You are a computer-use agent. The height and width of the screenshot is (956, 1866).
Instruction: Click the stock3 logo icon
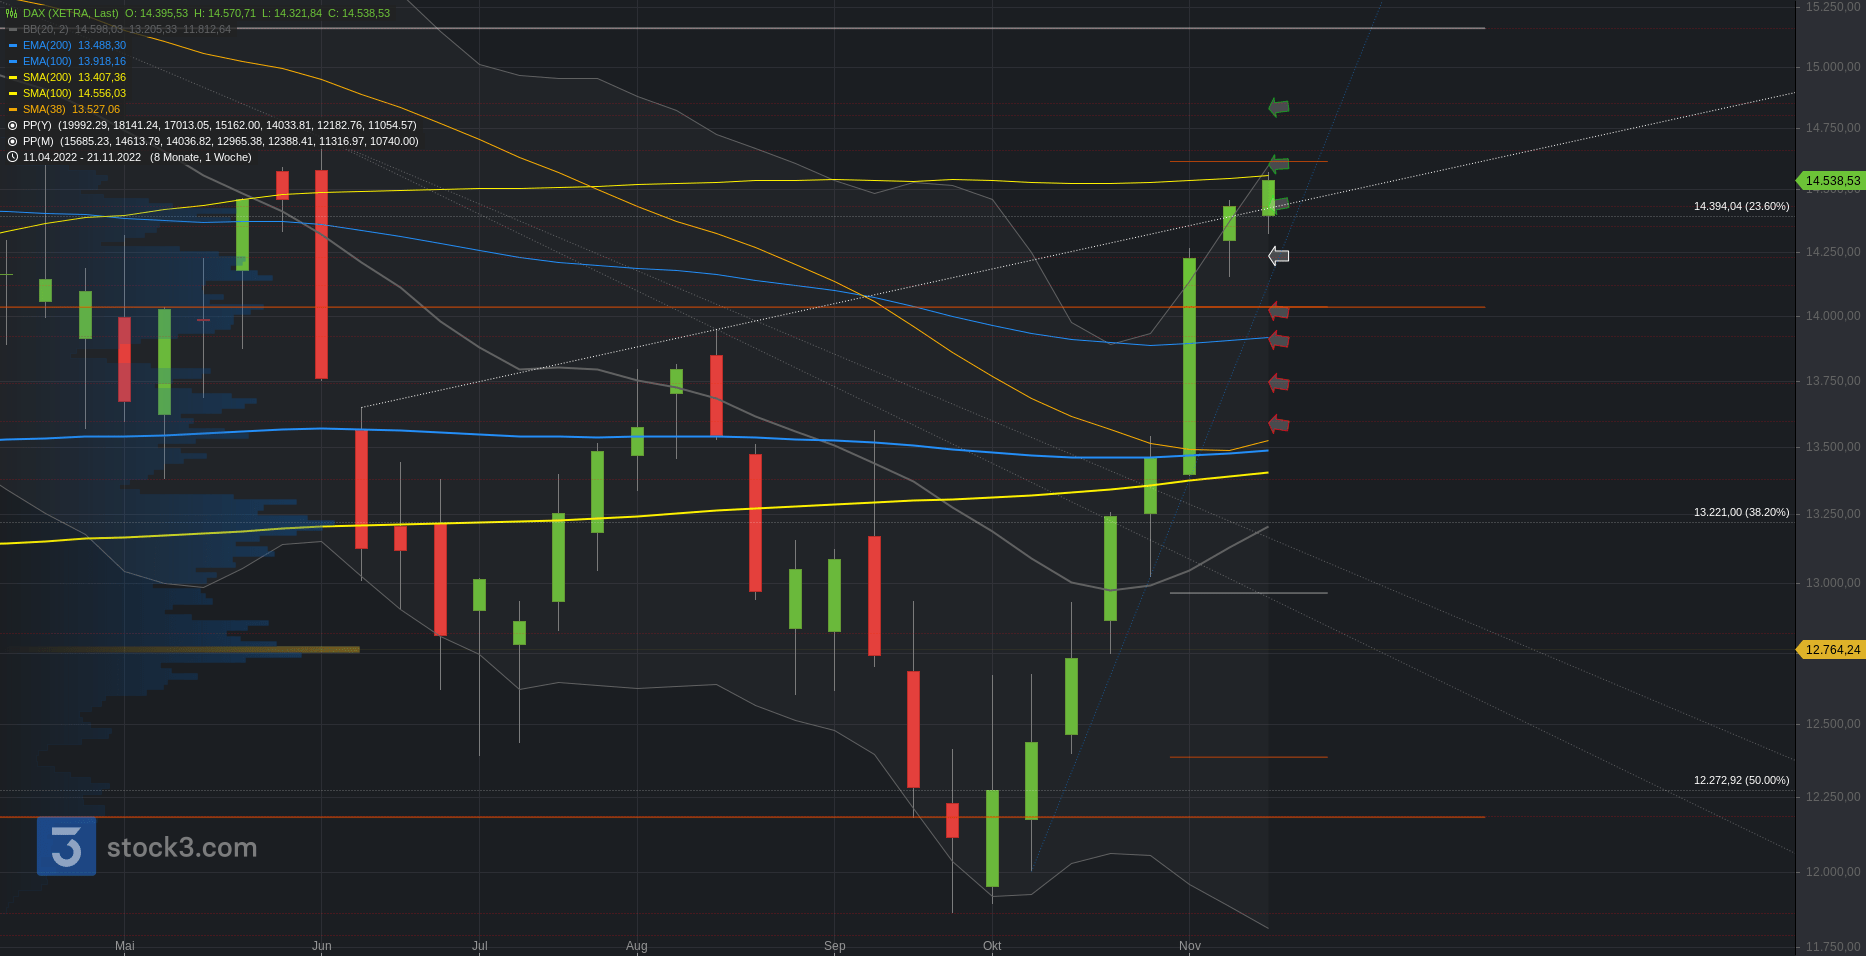click(x=67, y=847)
